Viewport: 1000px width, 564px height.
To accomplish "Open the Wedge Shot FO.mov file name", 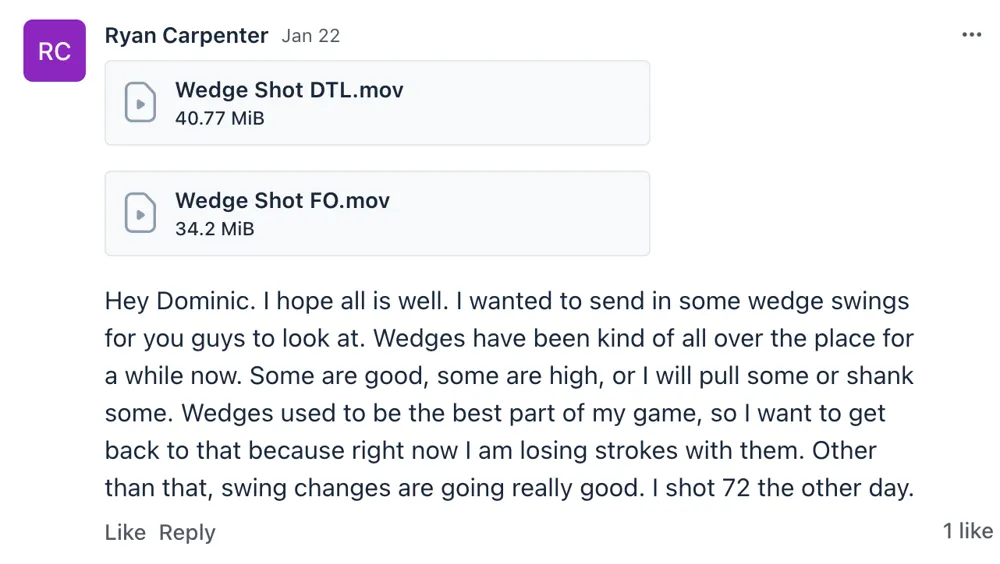I will (282, 200).
